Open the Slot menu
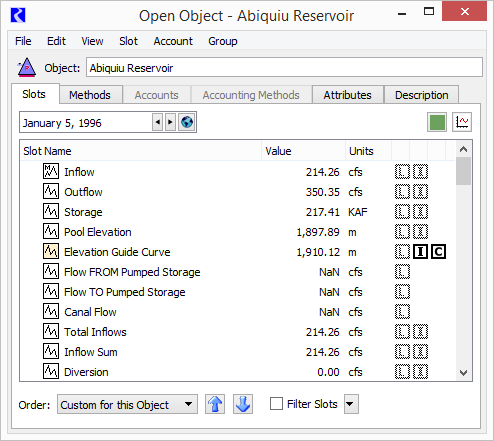Screen dimensions: 494x441 point(128,41)
